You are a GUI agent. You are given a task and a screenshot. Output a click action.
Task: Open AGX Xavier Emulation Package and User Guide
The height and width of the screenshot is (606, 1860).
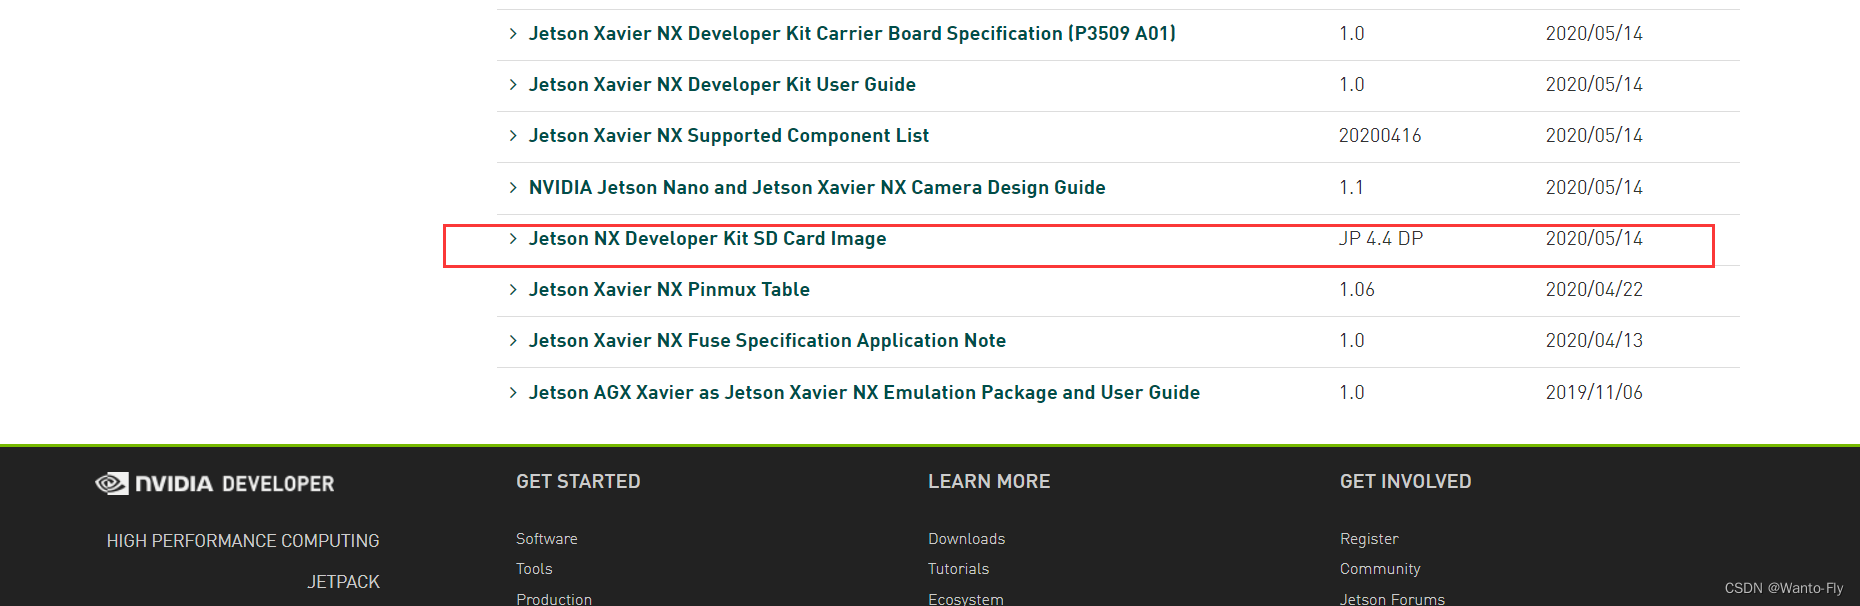(864, 393)
